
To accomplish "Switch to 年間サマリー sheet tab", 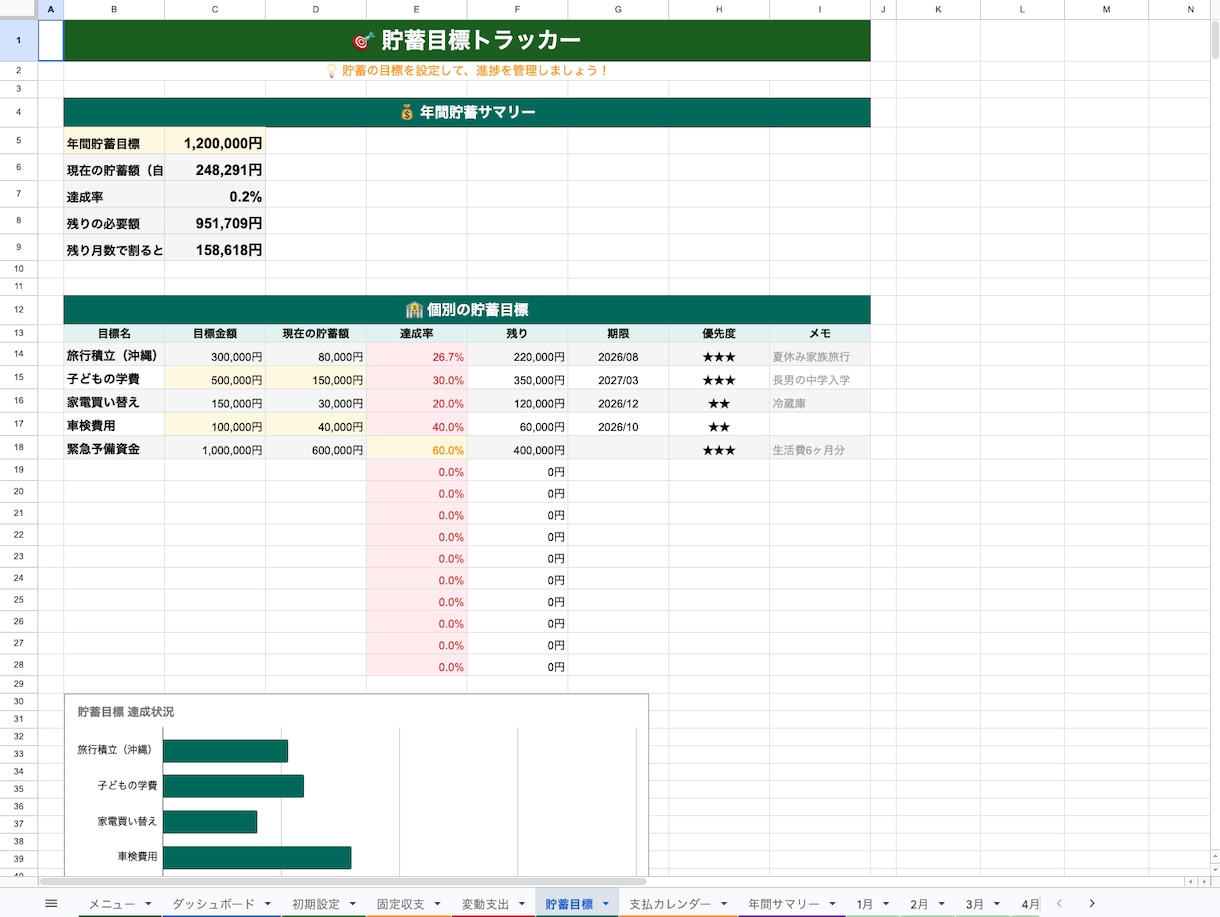I will point(784,904).
